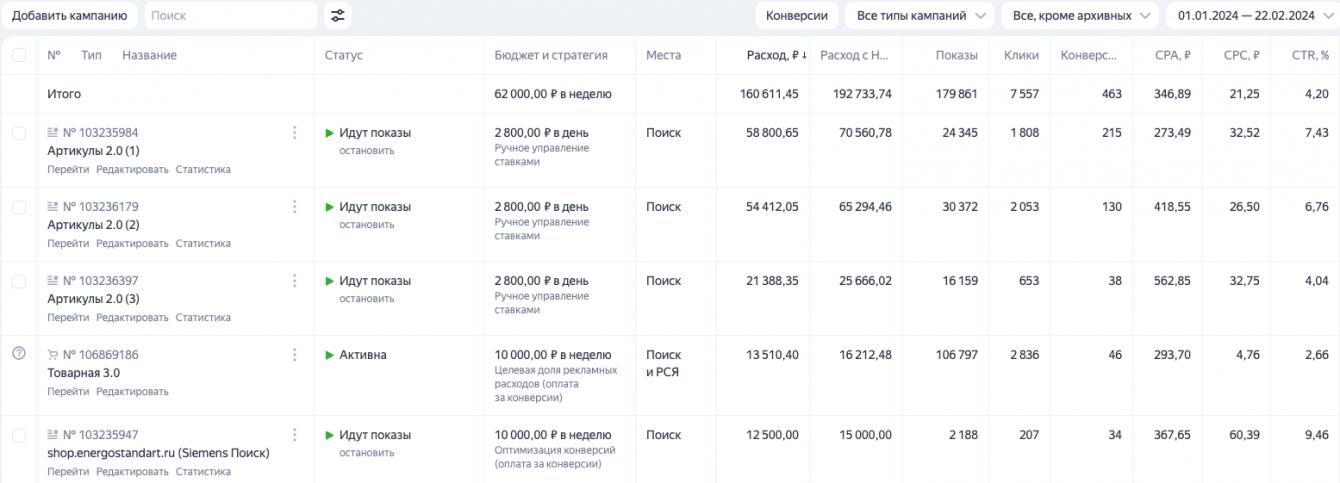Select checkbox for campaign Артикулы 2.0 (3)
This screenshot has width=1340, height=483.
19,281
